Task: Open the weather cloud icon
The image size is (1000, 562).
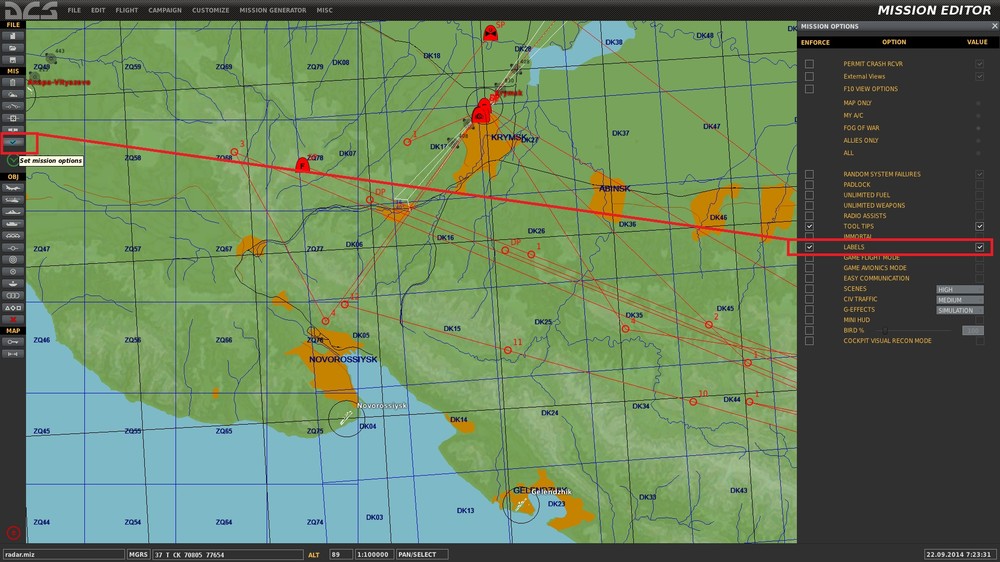Action: pyautogui.click(x=13, y=94)
